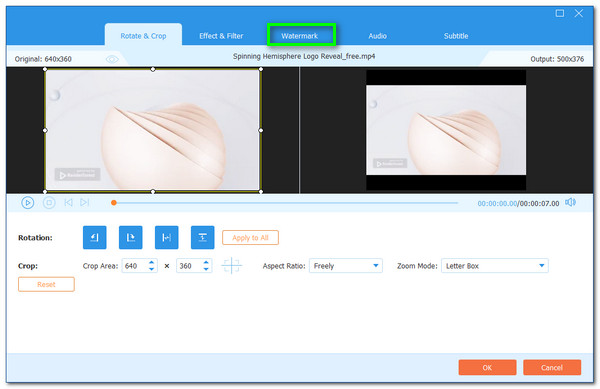Open the Aspect Ratio dropdown

(x=346, y=266)
